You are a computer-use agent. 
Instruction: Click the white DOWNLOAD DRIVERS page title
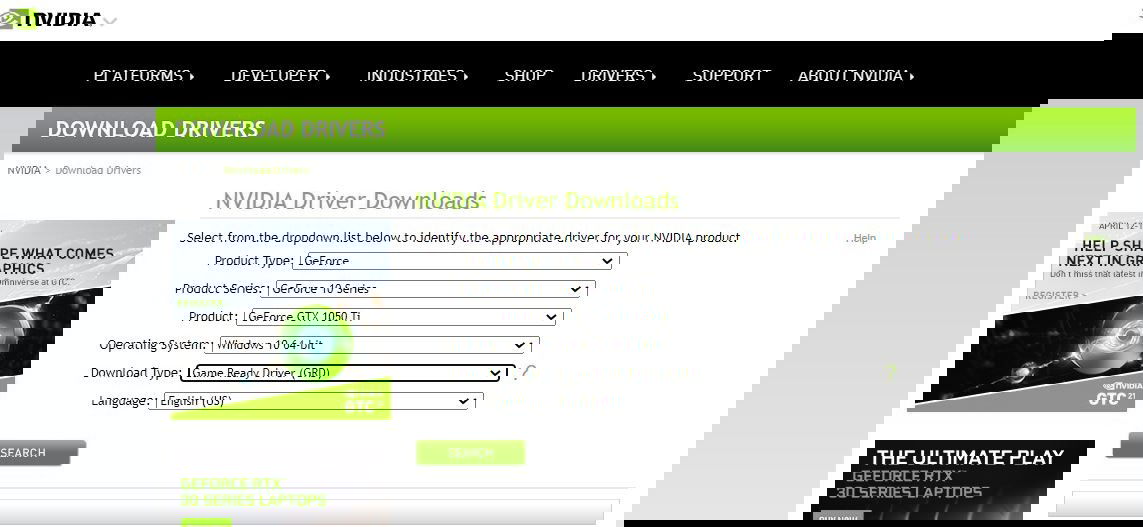[x=153, y=130]
